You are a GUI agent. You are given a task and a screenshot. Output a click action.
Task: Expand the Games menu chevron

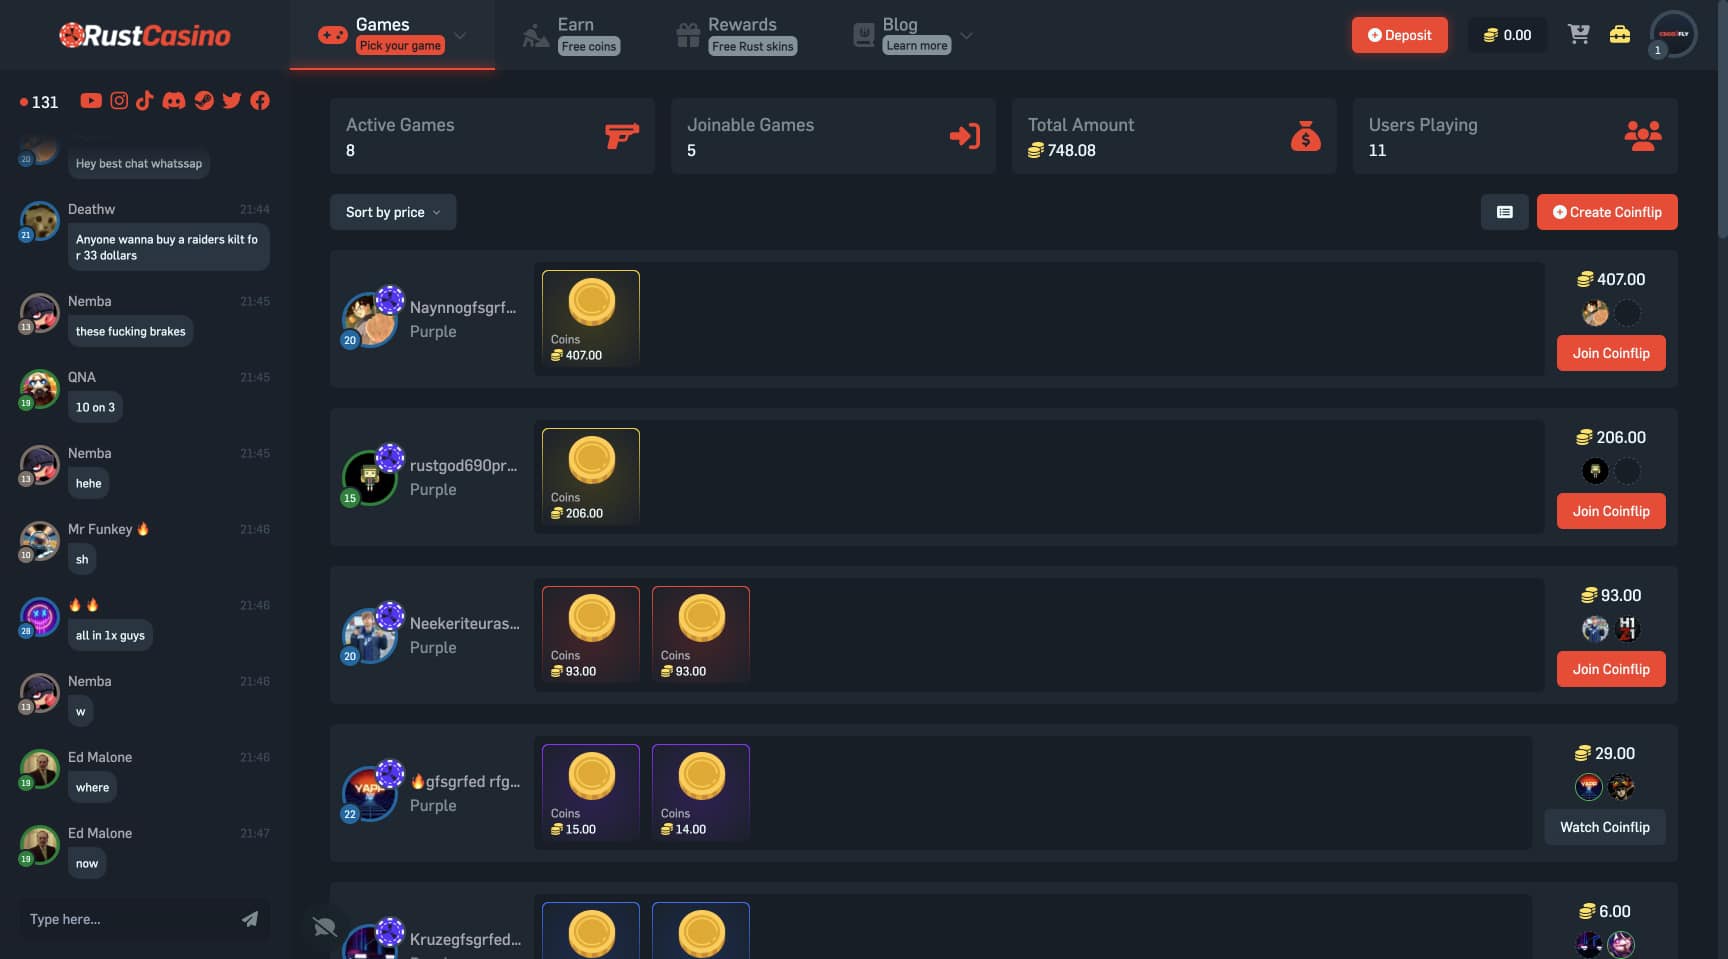pyautogui.click(x=460, y=35)
